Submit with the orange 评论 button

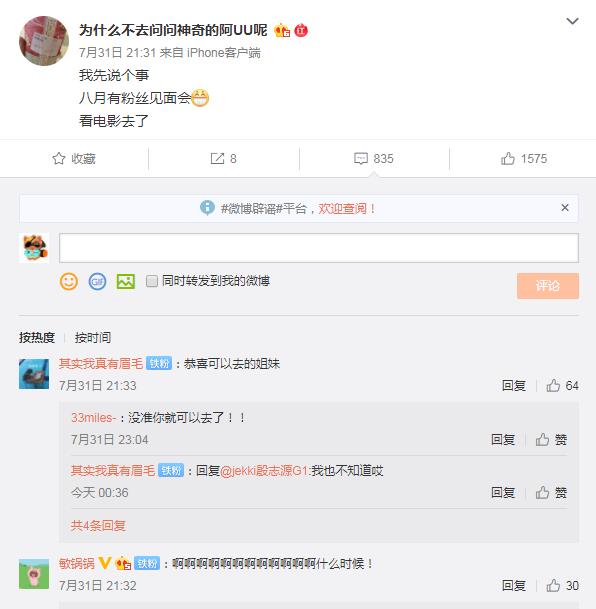[547, 286]
